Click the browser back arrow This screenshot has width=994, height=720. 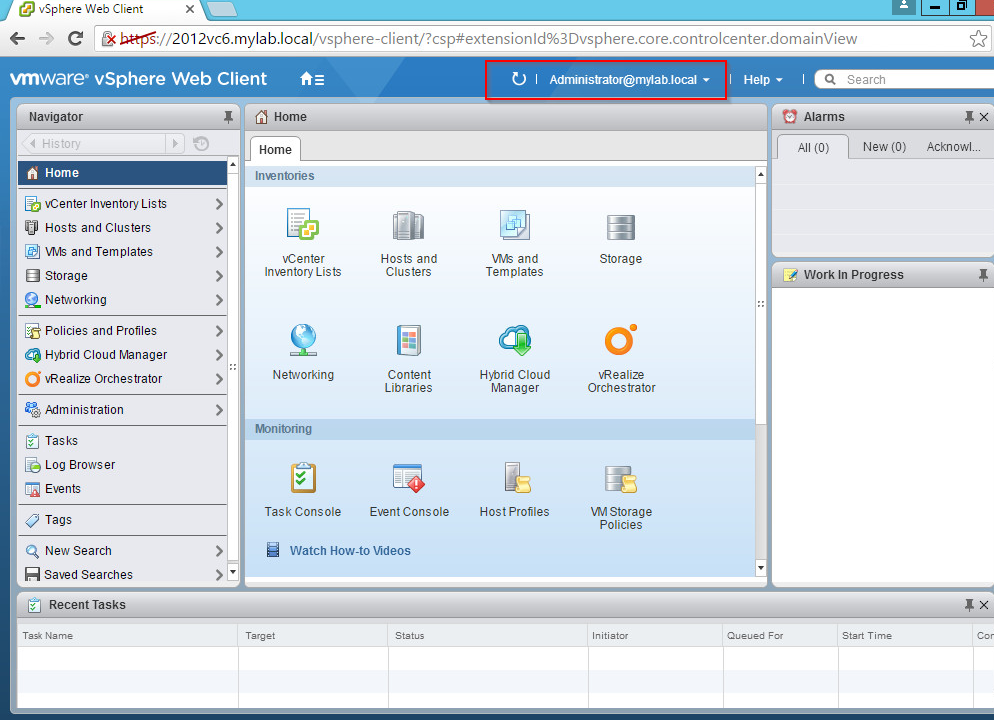coord(18,39)
